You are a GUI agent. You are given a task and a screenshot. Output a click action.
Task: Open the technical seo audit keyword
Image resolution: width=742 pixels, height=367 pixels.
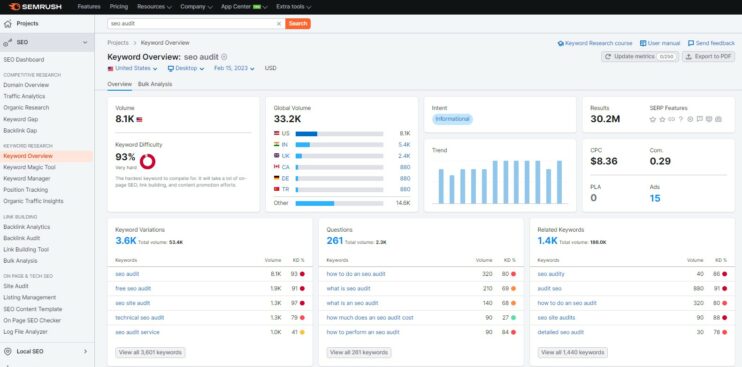pos(140,318)
